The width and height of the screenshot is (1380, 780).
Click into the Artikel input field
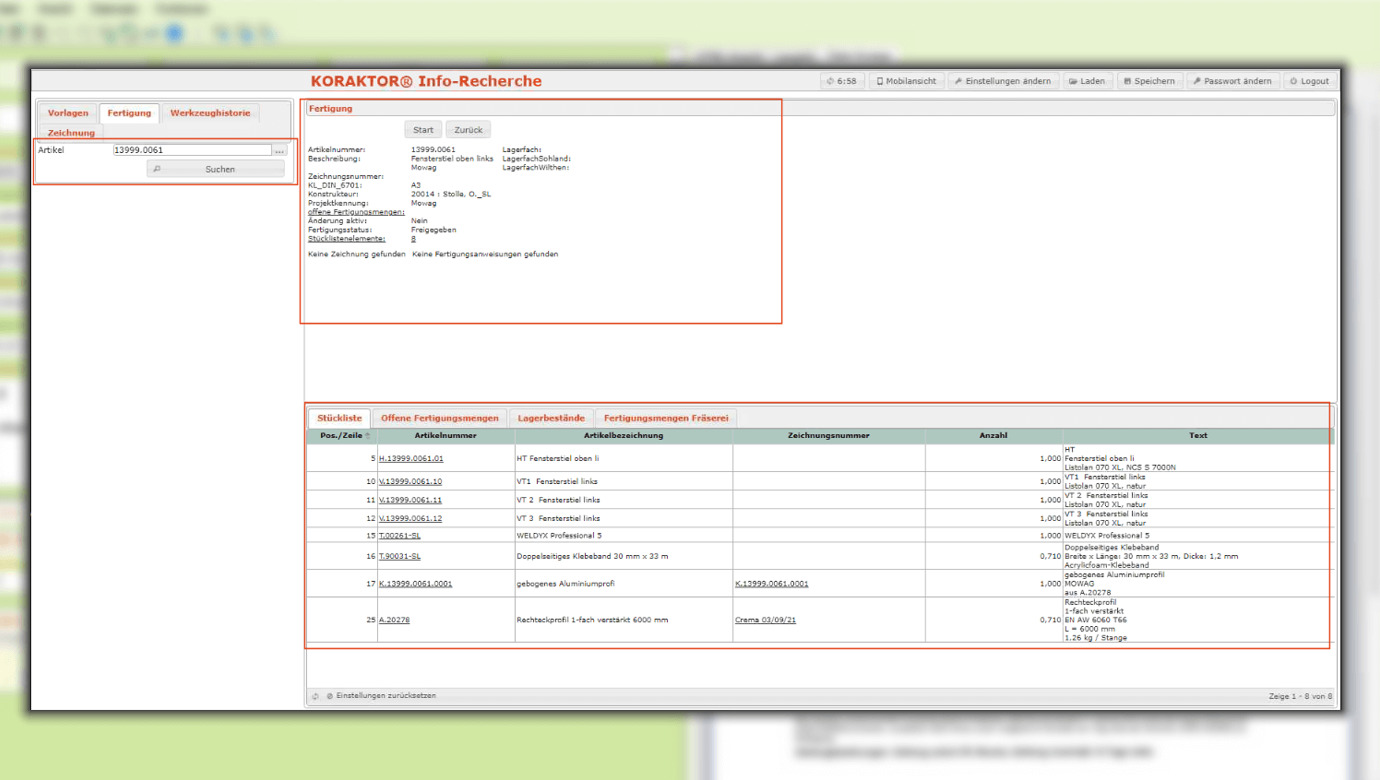pyautogui.click(x=191, y=151)
